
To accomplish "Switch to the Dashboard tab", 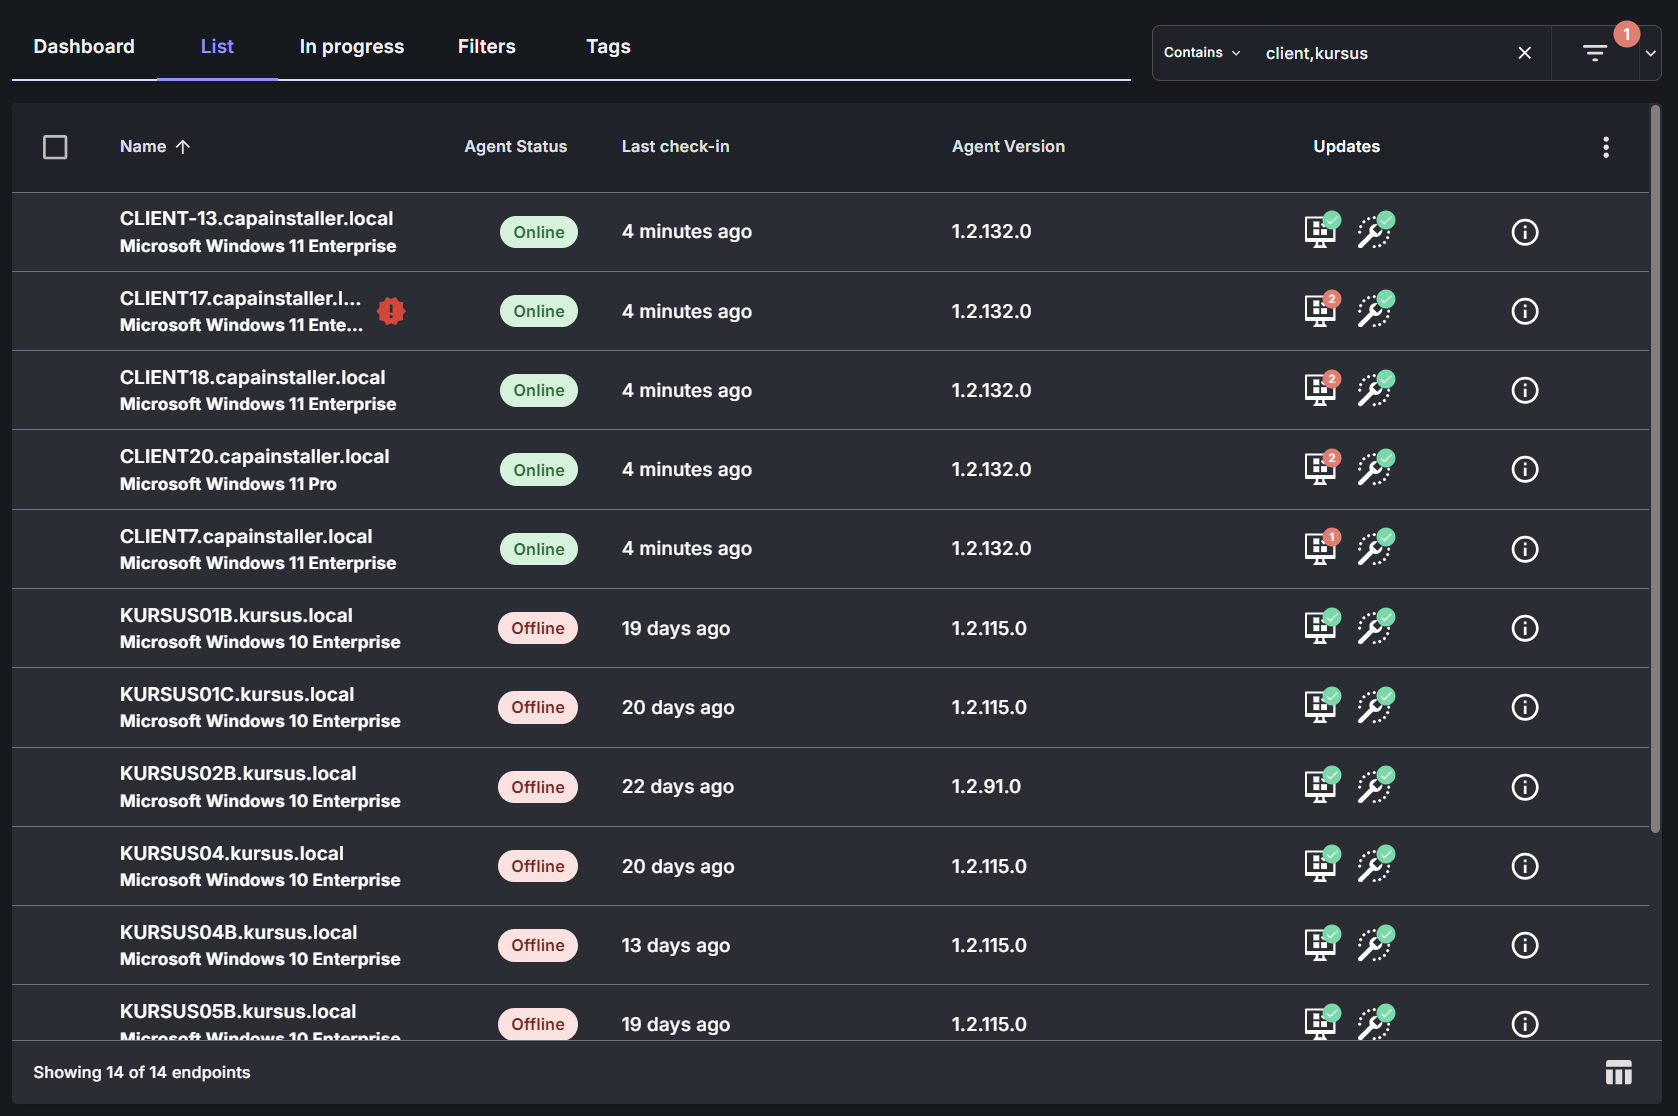I will pyautogui.click(x=84, y=47).
